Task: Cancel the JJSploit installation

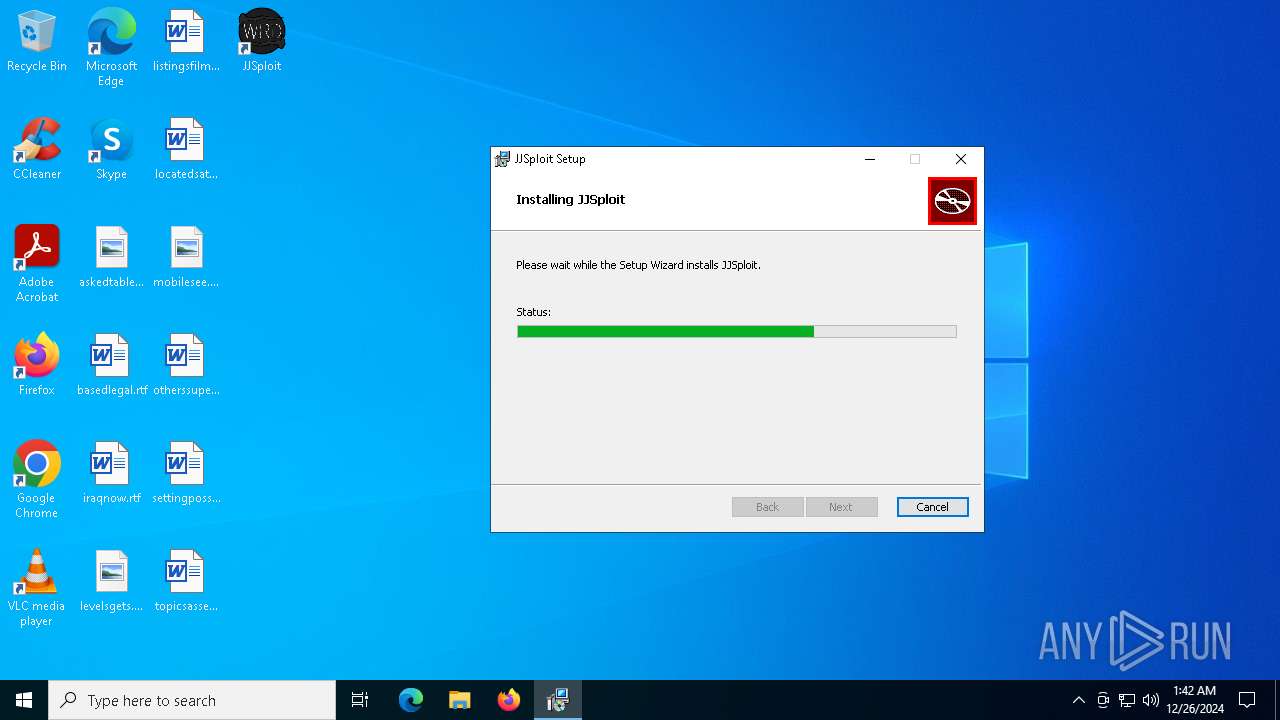Action: (932, 507)
